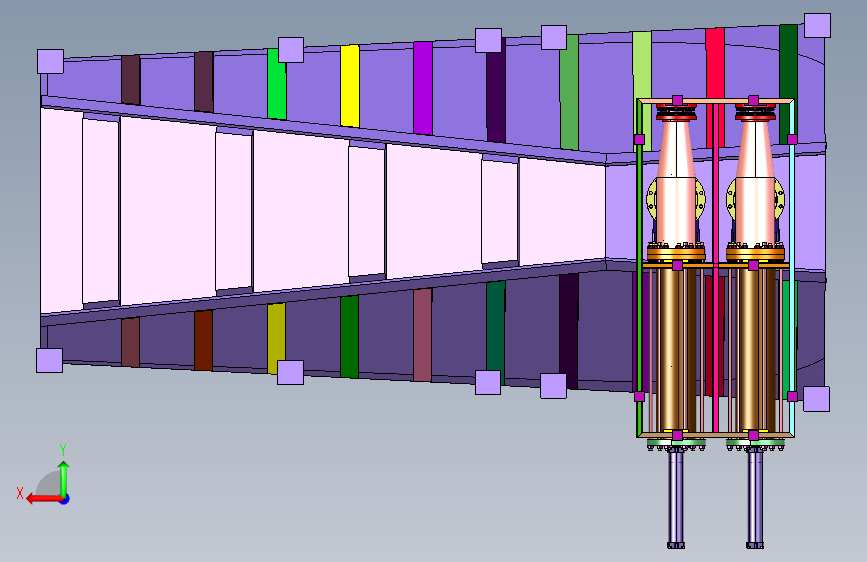Screen dimensions: 867x562
Task: Select the bright green stiffener on upper panel
Action: [276, 84]
